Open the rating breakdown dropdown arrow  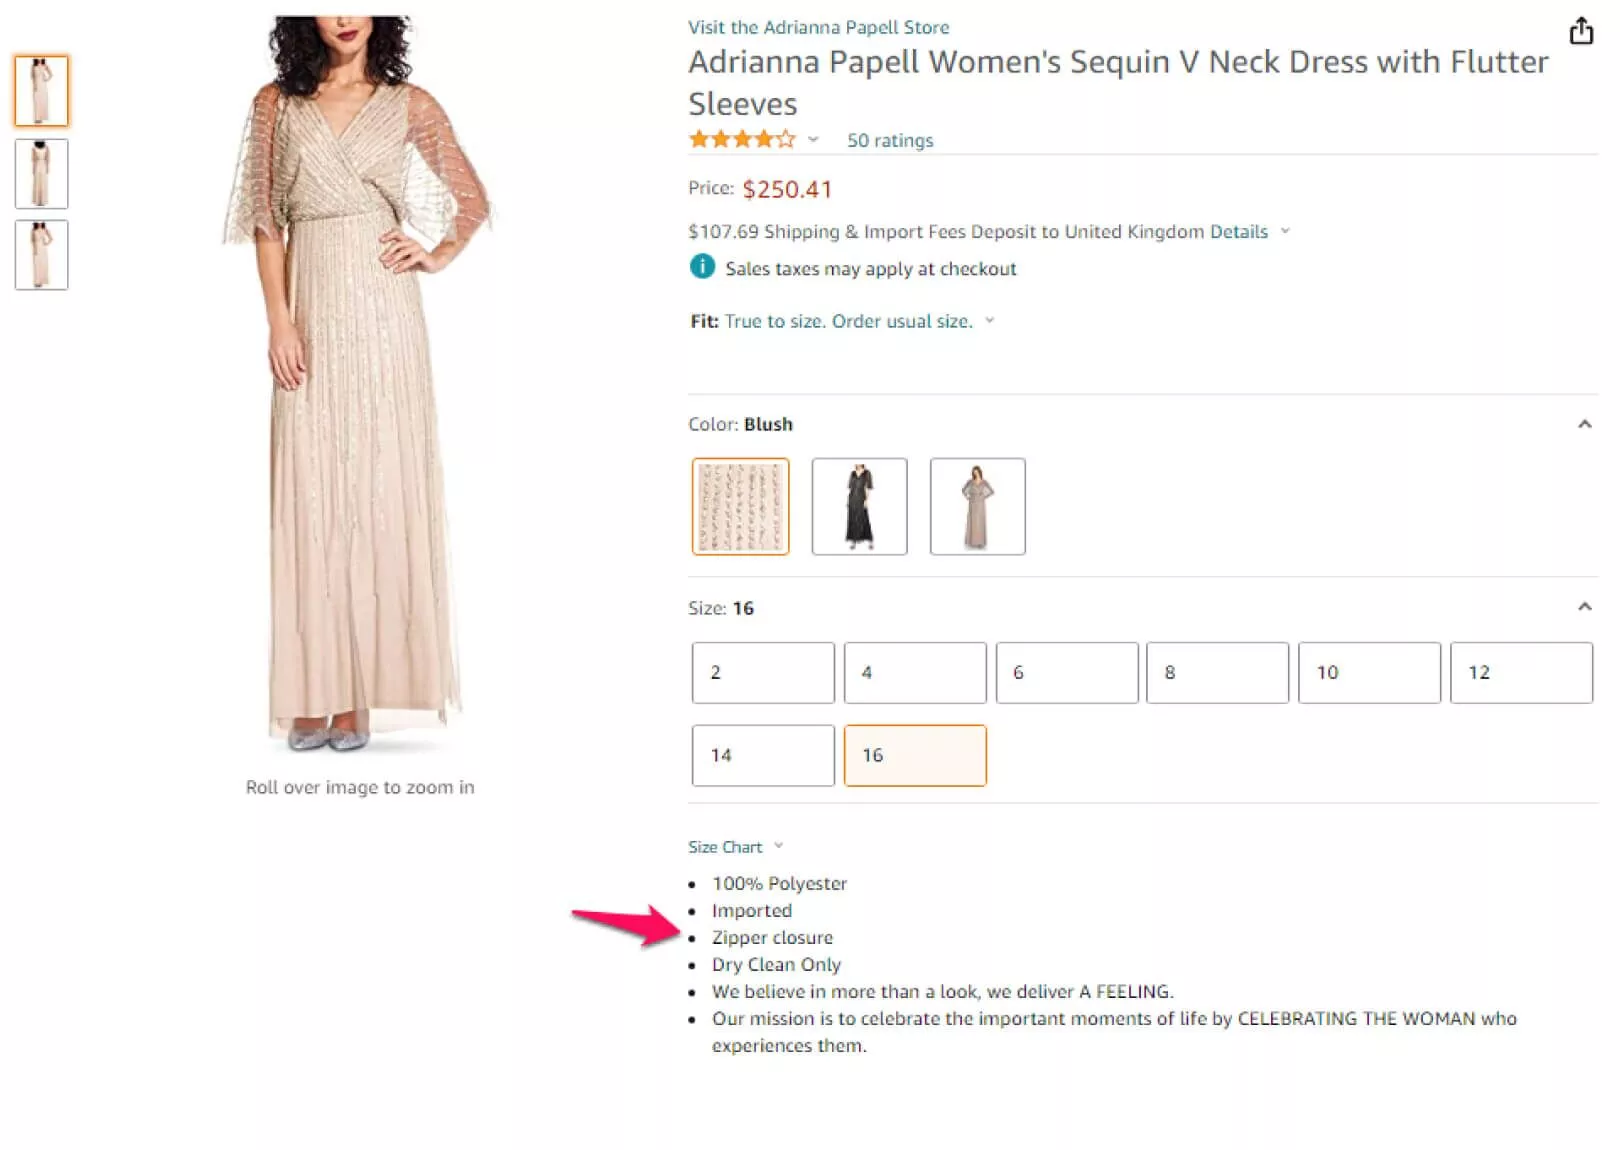point(813,140)
